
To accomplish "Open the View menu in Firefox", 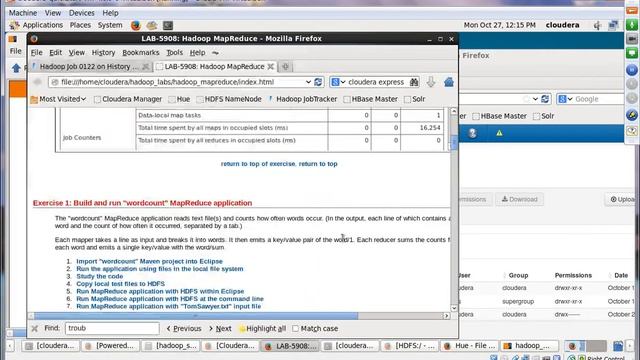I will coord(77,53).
